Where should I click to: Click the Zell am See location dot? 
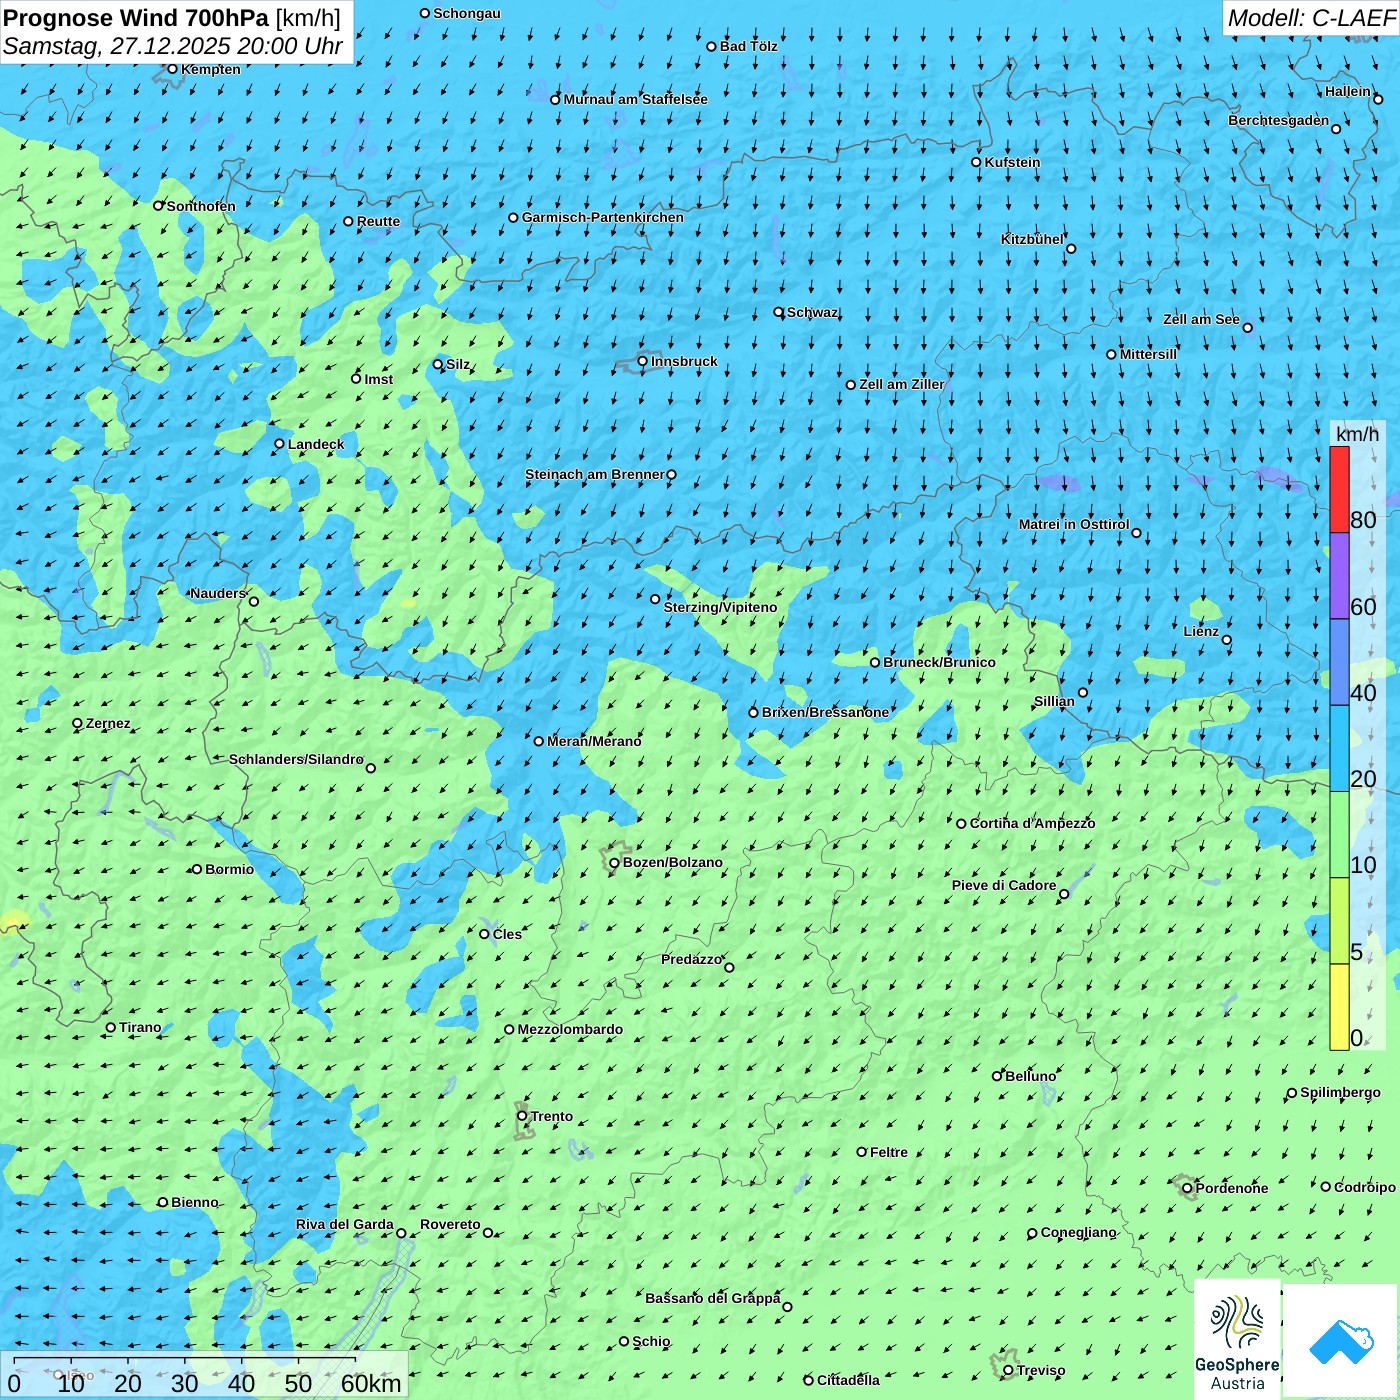click(x=1247, y=328)
